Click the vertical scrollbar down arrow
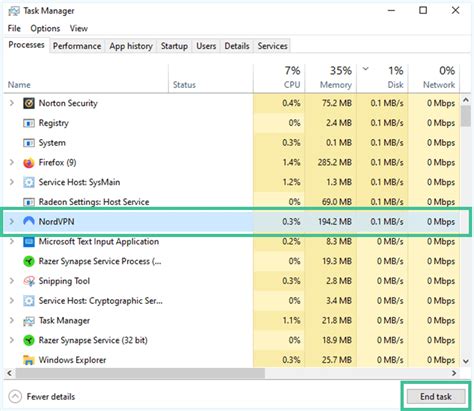 466,361
